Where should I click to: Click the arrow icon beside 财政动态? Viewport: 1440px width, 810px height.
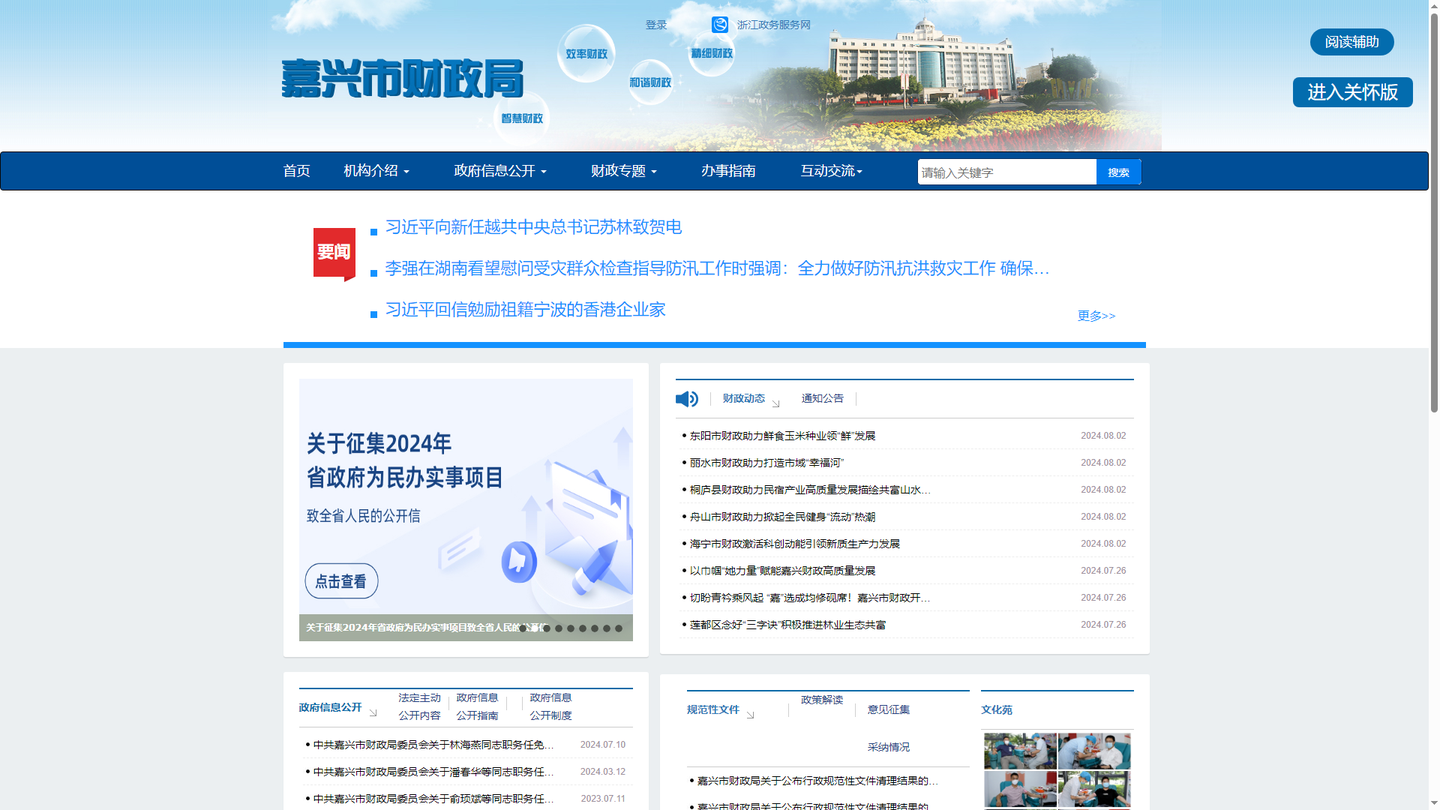(x=775, y=403)
